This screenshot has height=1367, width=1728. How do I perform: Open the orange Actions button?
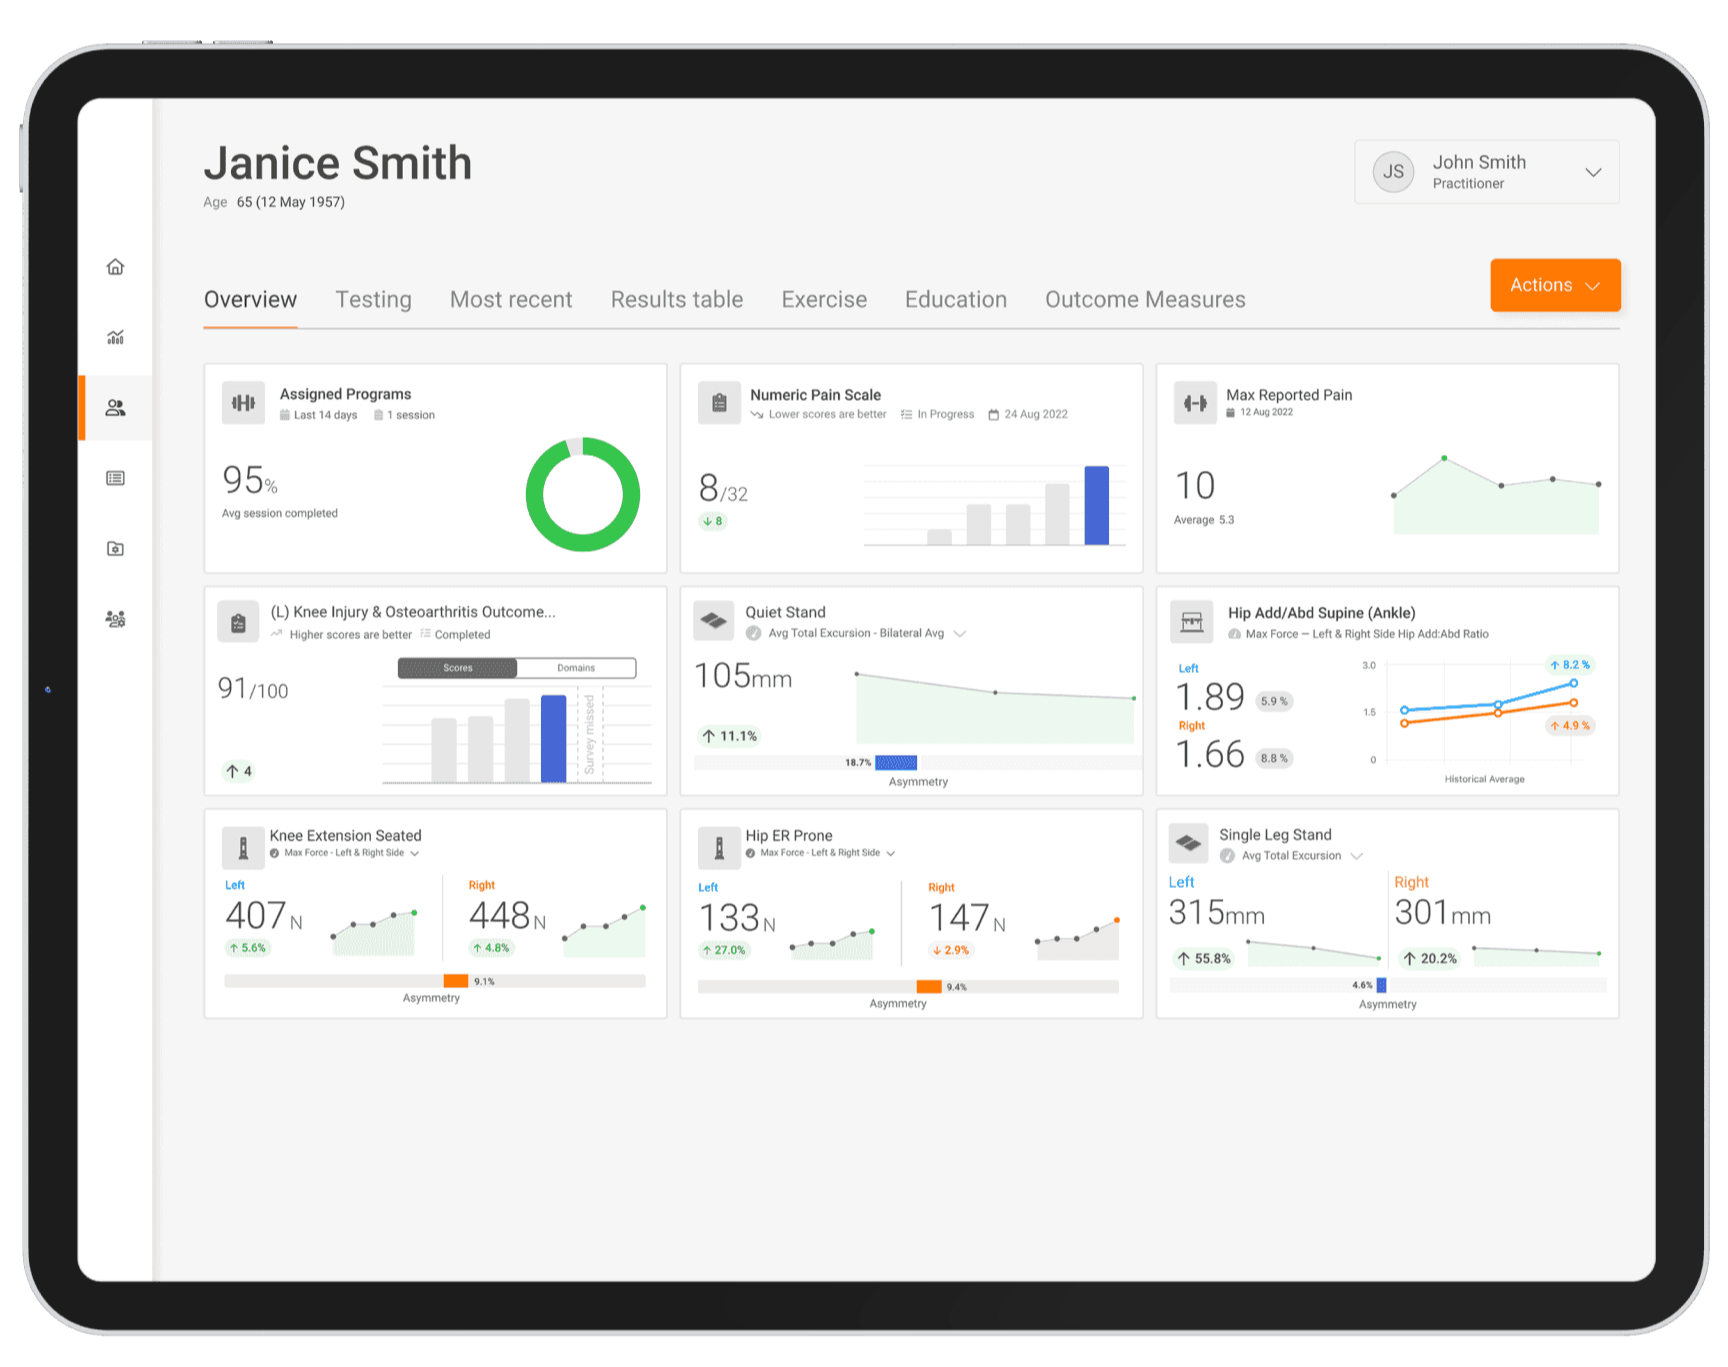click(x=1555, y=285)
